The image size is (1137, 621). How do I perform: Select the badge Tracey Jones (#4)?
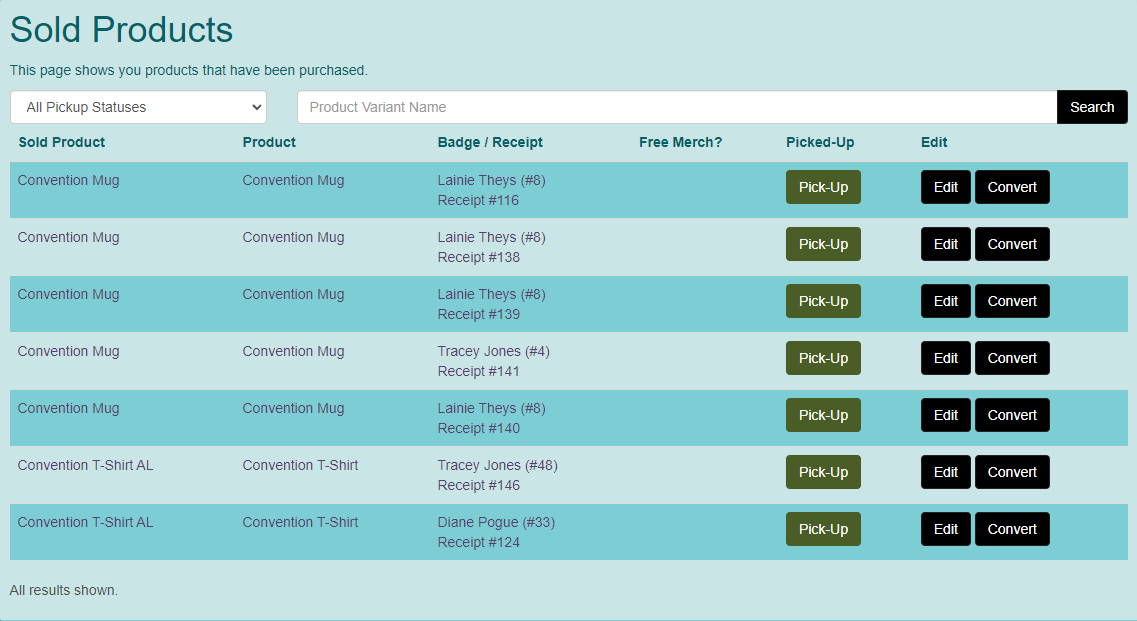point(493,351)
